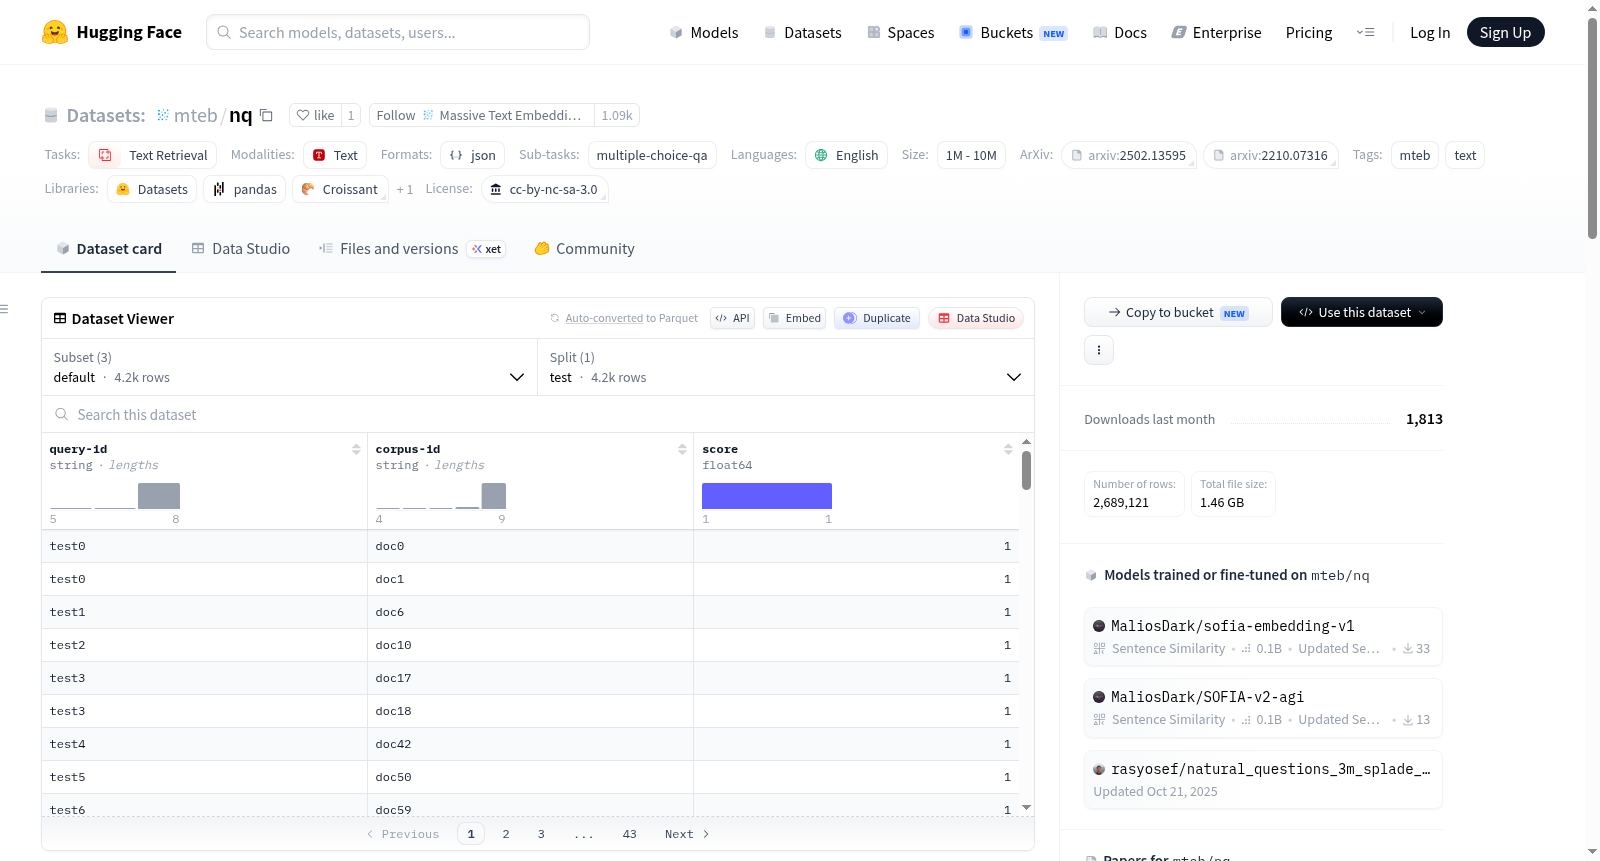This screenshot has height=861, width=1600.
Task: Click the Search this dataset field
Action: coord(538,414)
